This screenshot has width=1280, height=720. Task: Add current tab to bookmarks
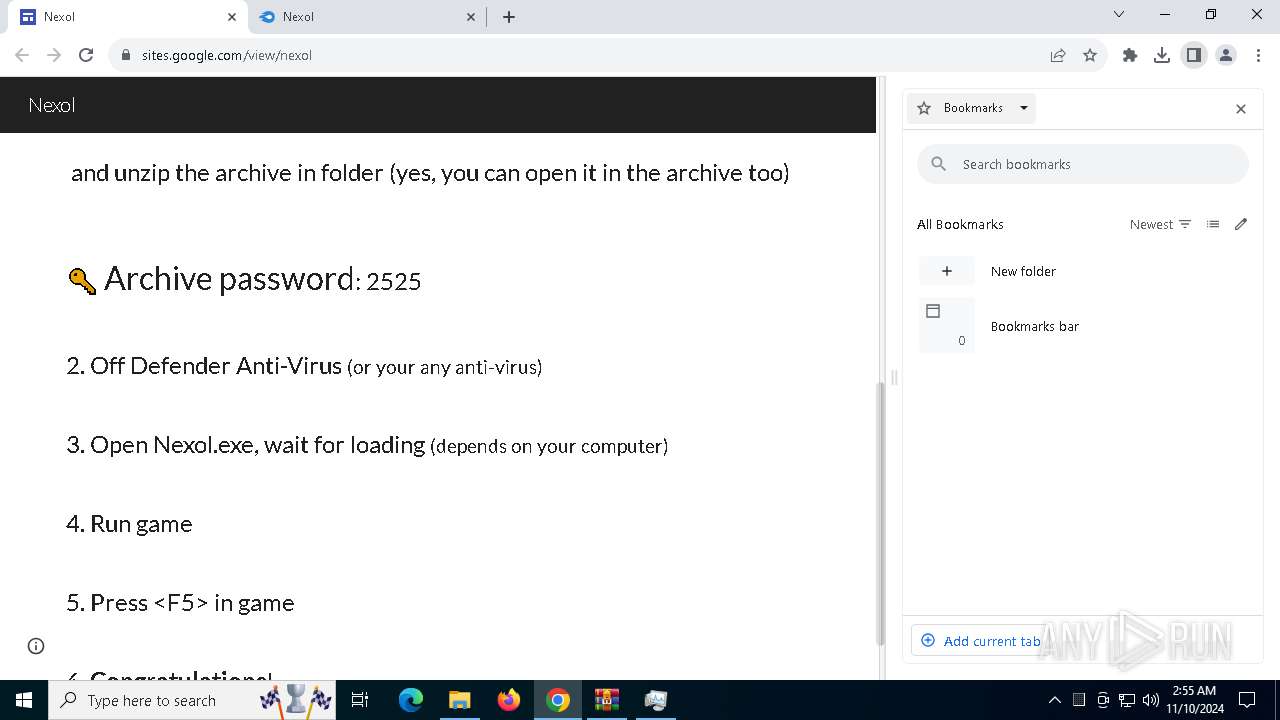pos(981,641)
